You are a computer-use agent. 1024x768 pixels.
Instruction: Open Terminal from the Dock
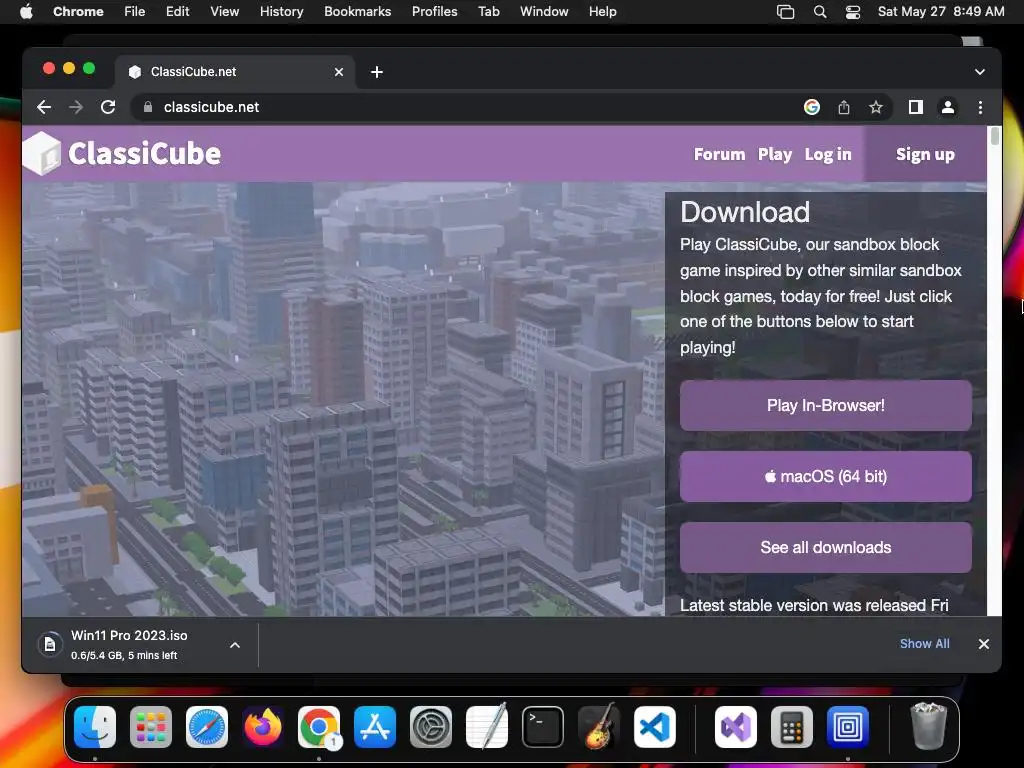pos(543,727)
